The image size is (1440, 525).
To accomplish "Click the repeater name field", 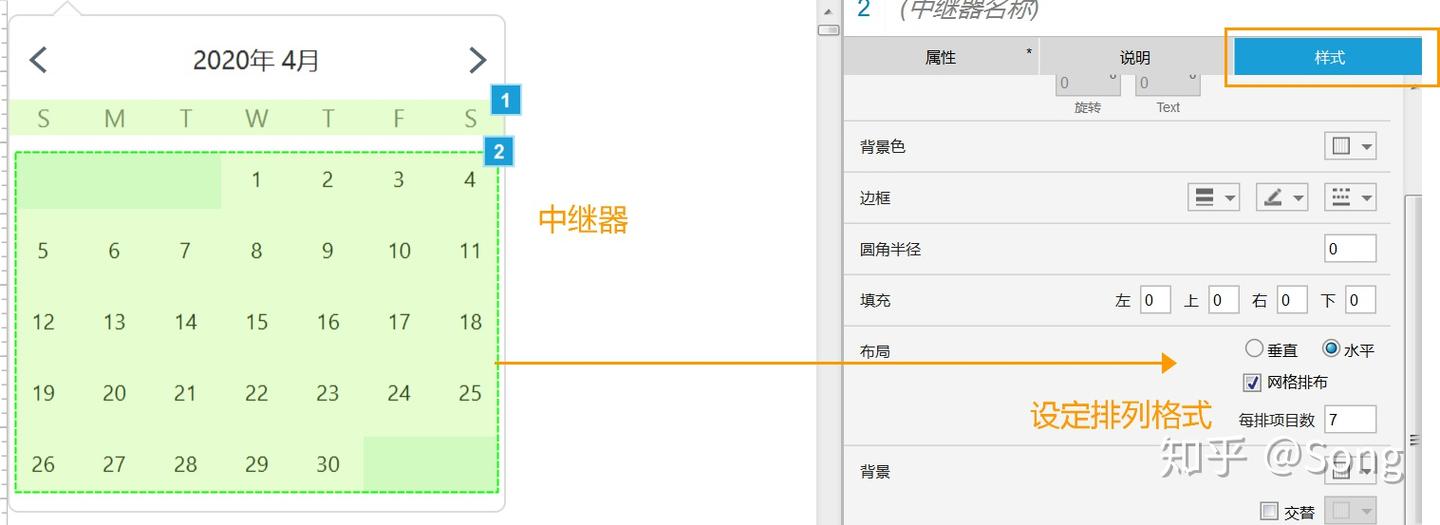I will [x=969, y=10].
